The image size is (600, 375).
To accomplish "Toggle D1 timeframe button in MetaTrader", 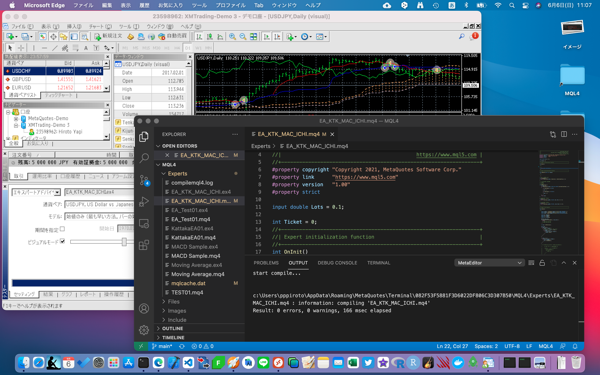I will pyautogui.click(x=188, y=48).
